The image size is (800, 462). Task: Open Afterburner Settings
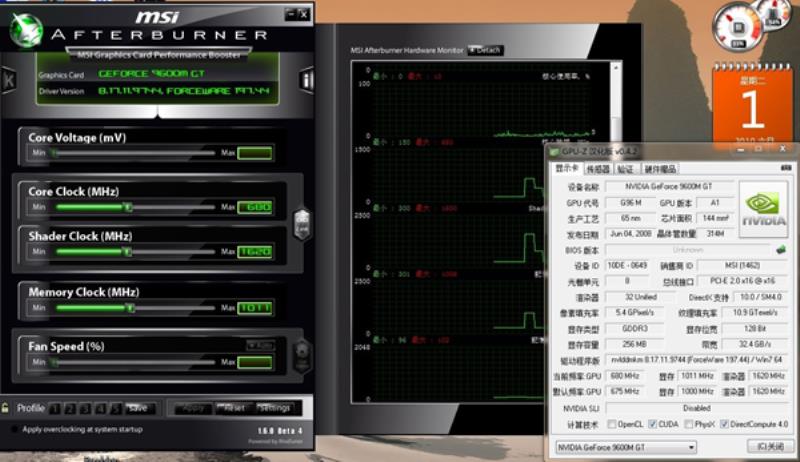[274, 408]
